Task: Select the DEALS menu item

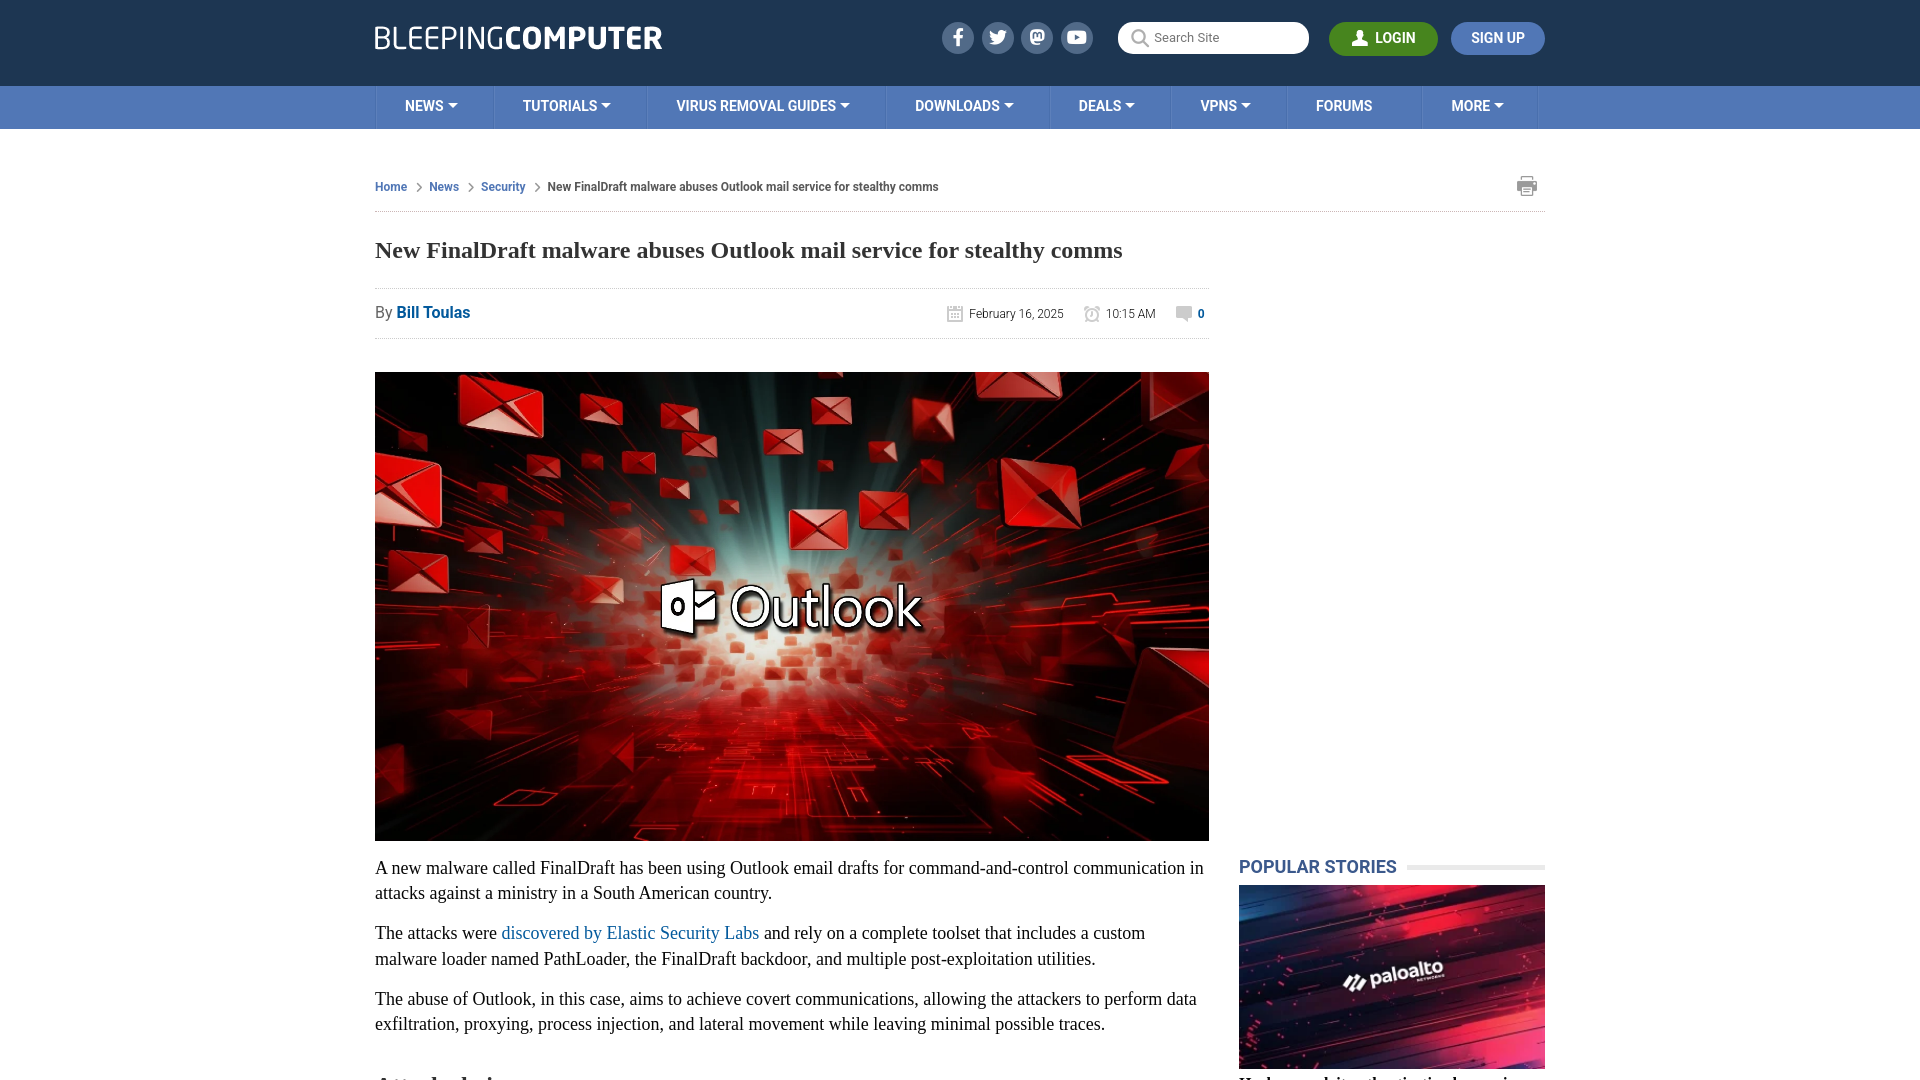Action: pos(1106,105)
